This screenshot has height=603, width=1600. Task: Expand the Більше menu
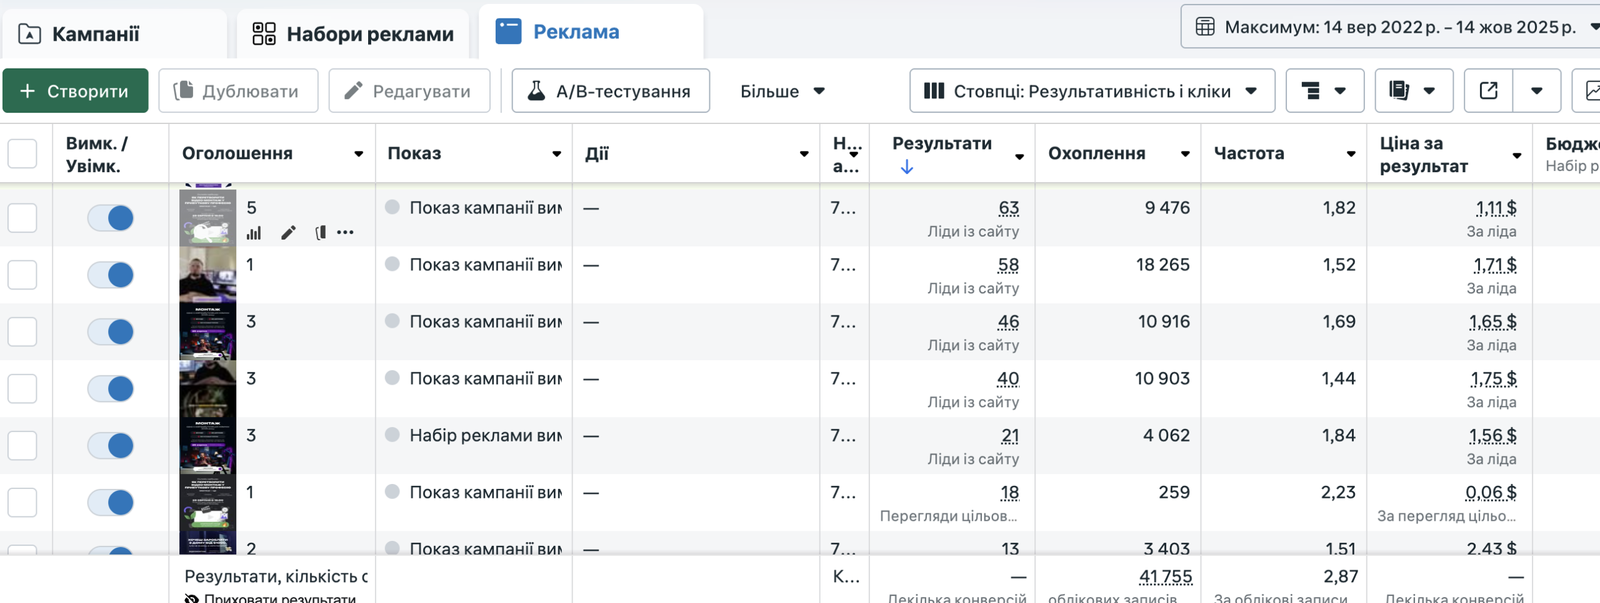tap(782, 91)
